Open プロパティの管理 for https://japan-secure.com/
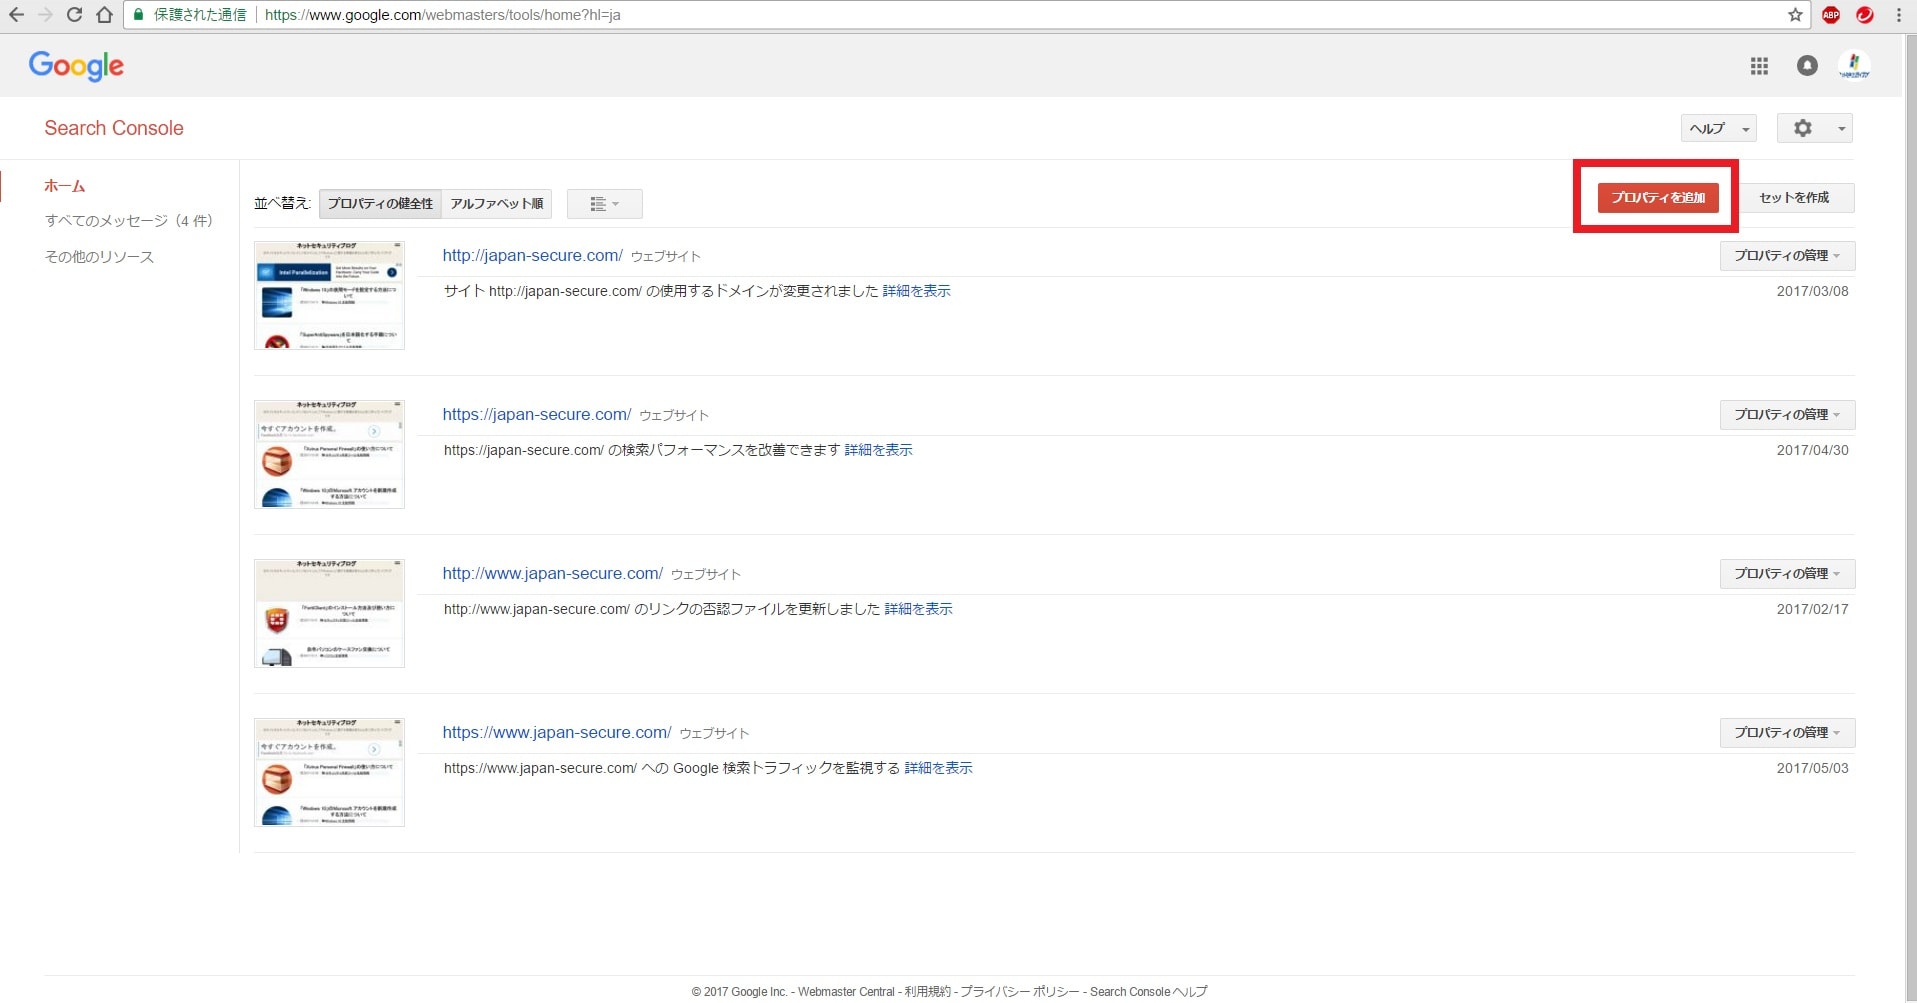1917x1003 pixels. [1787, 415]
